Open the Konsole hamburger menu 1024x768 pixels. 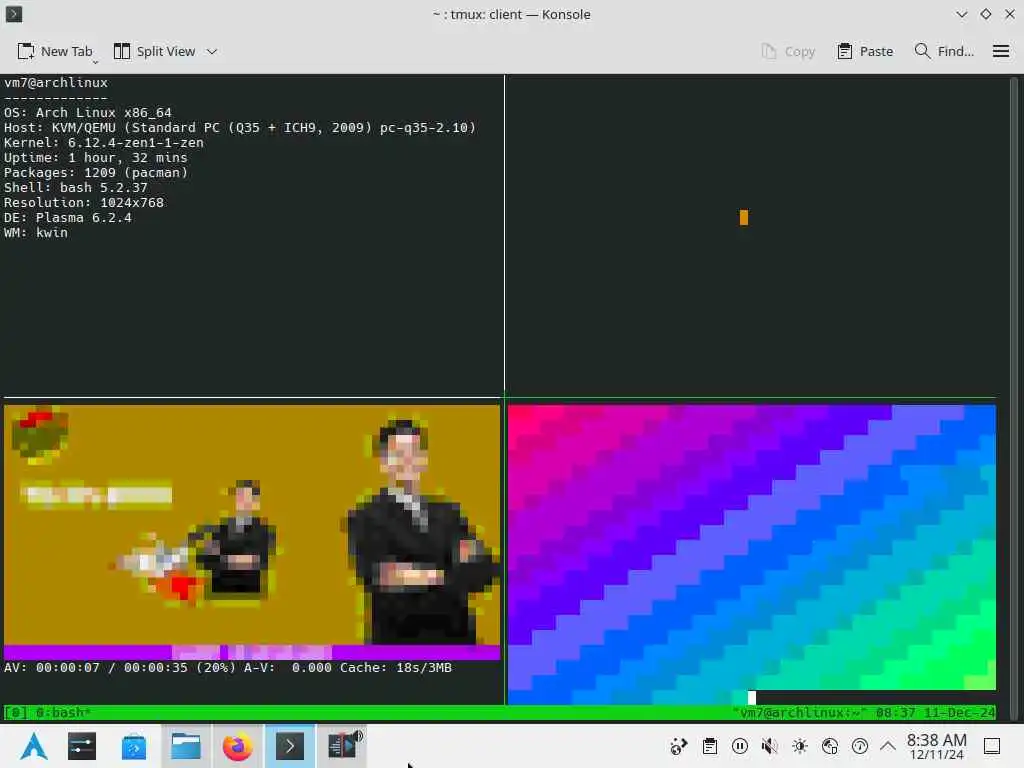click(1000, 51)
